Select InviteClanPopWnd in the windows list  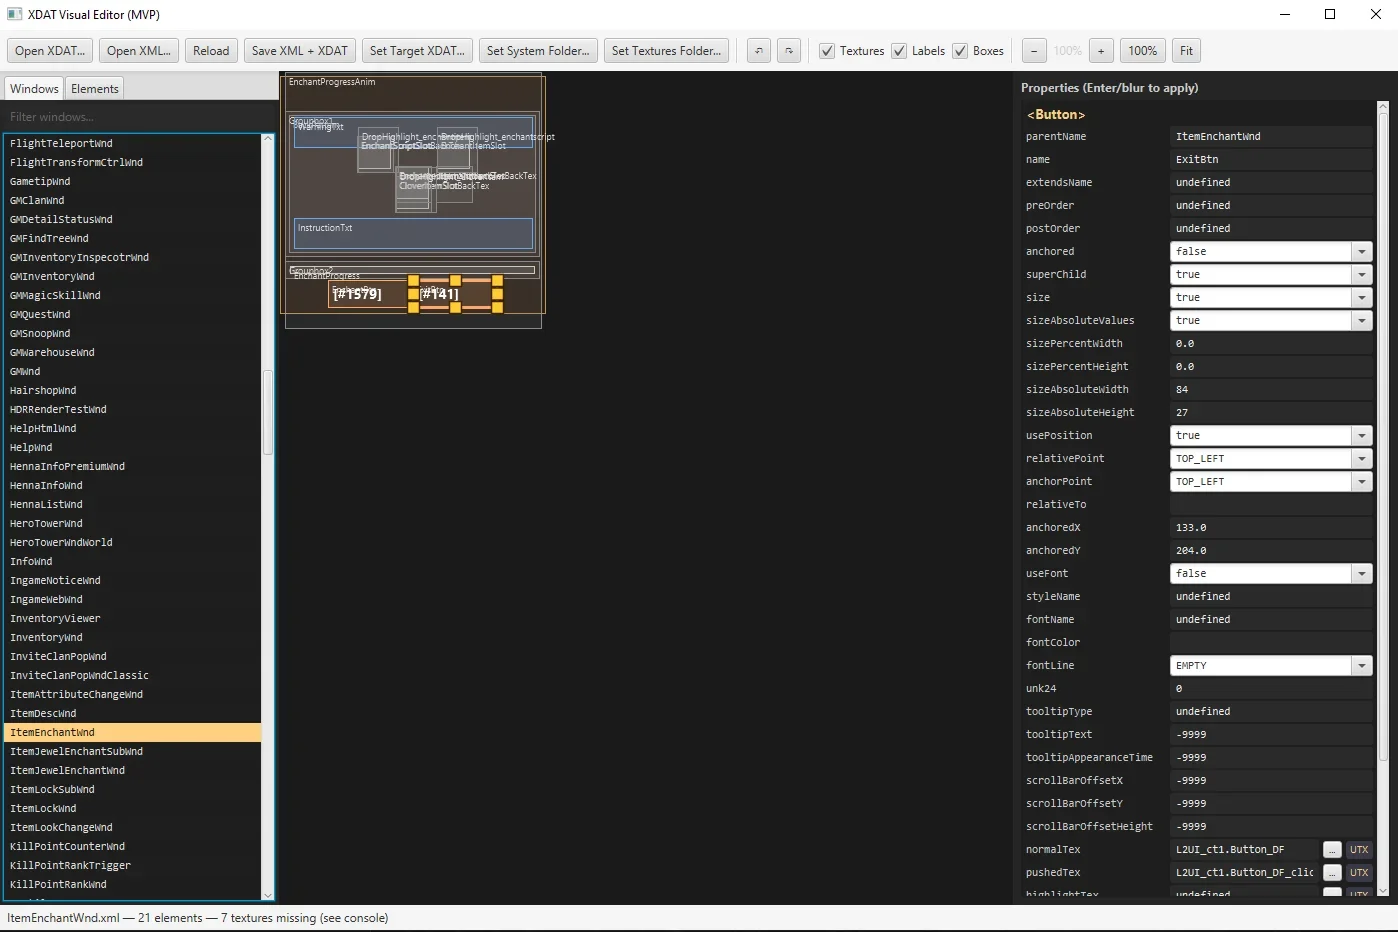point(133,657)
